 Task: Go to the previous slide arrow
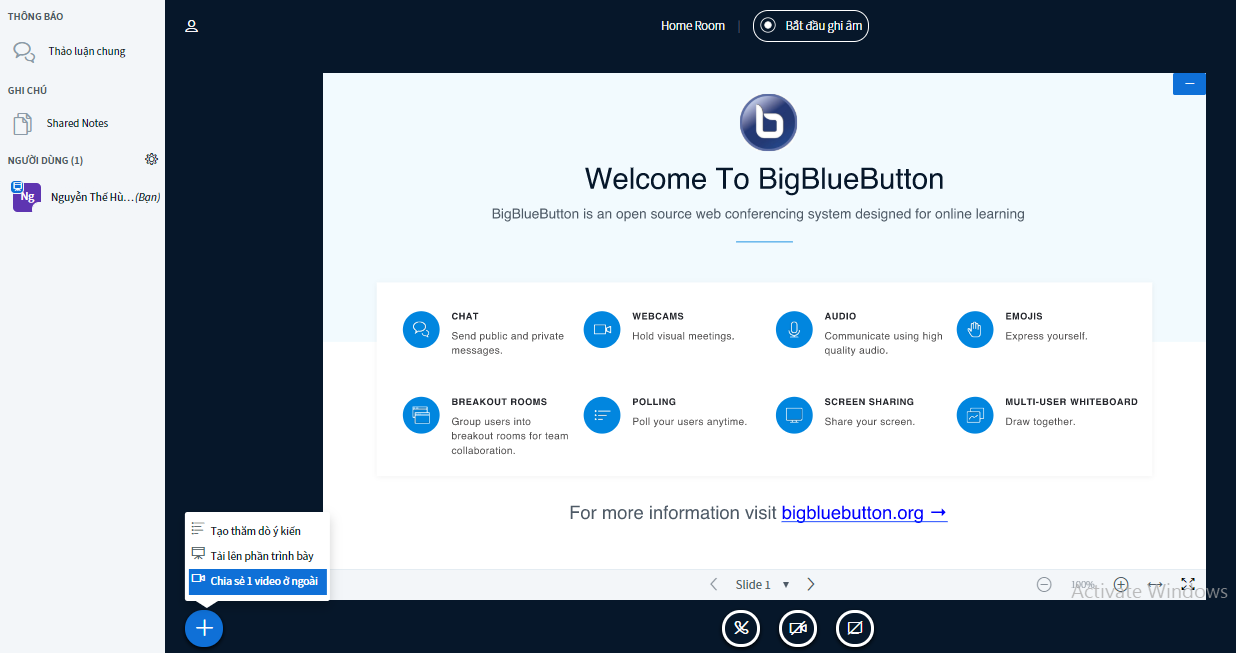click(x=713, y=584)
